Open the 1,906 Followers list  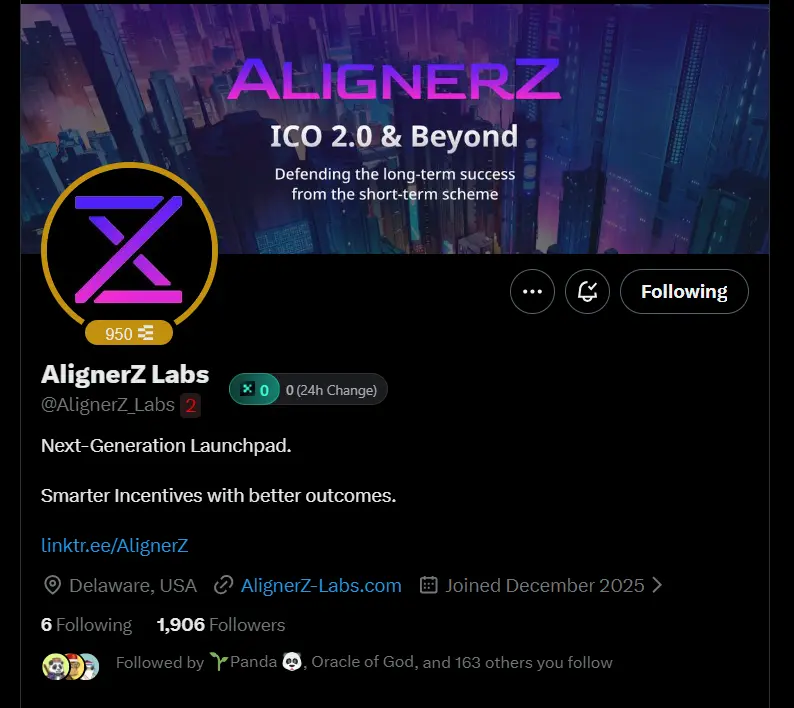(x=221, y=625)
